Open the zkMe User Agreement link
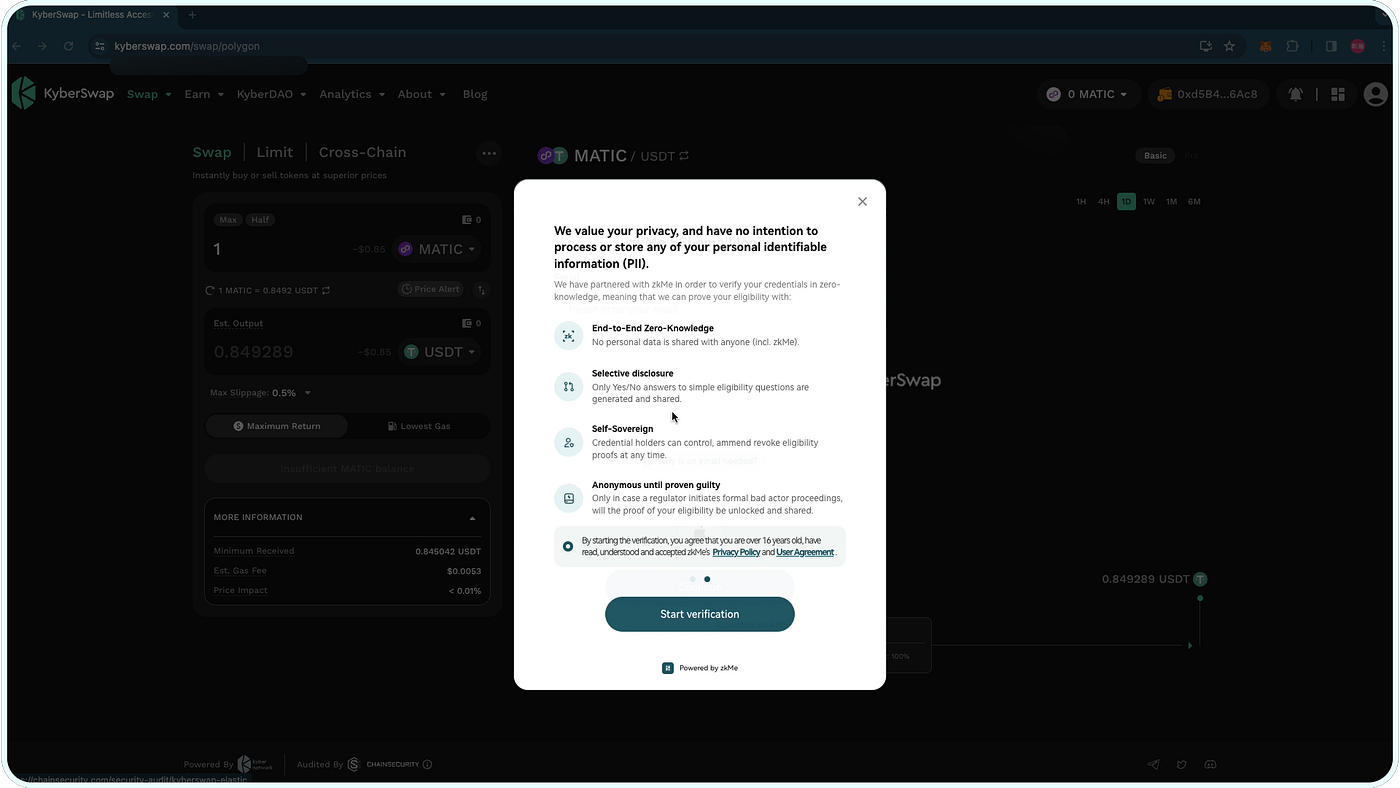1400x788 pixels. tap(805, 552)
